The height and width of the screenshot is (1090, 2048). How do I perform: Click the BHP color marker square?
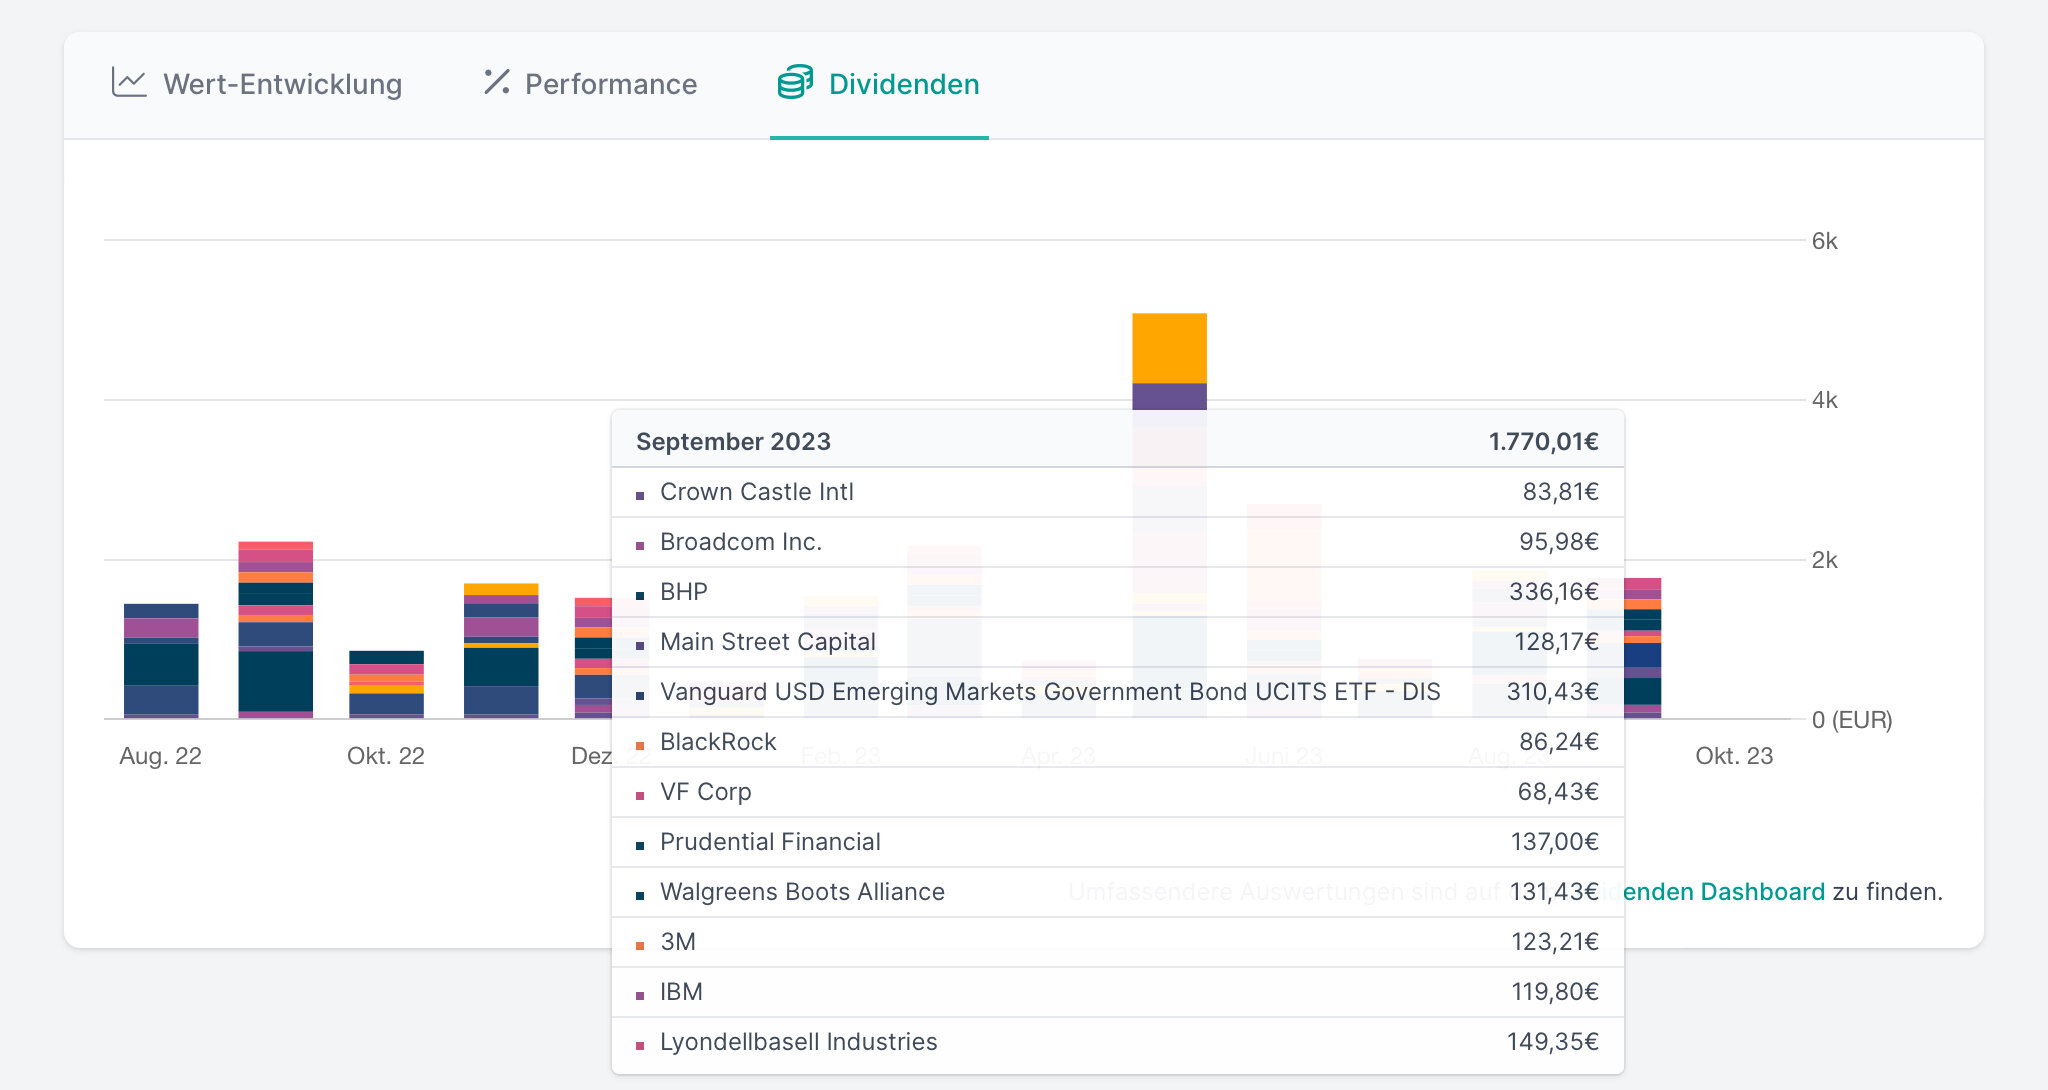[640, 596]
